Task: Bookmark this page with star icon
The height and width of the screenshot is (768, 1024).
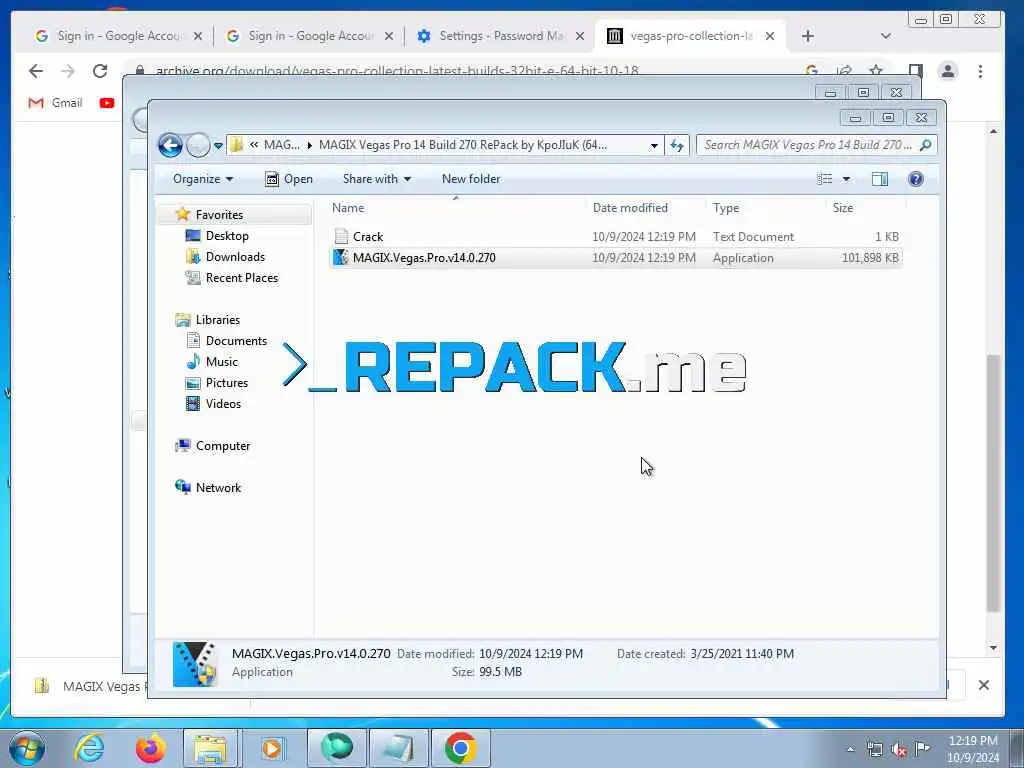Action: [x=876, y=70]
